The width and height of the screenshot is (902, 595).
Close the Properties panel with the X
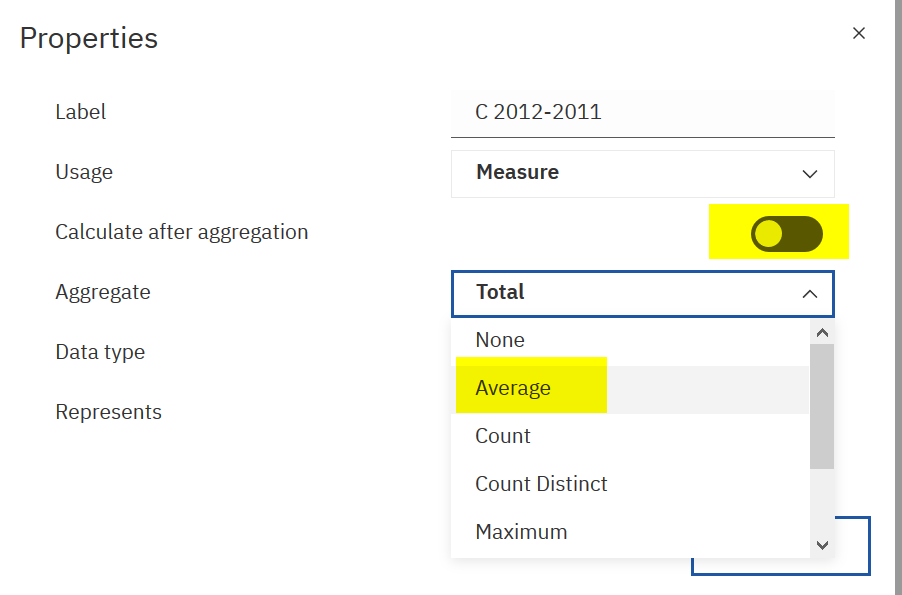tap(858, 33)
